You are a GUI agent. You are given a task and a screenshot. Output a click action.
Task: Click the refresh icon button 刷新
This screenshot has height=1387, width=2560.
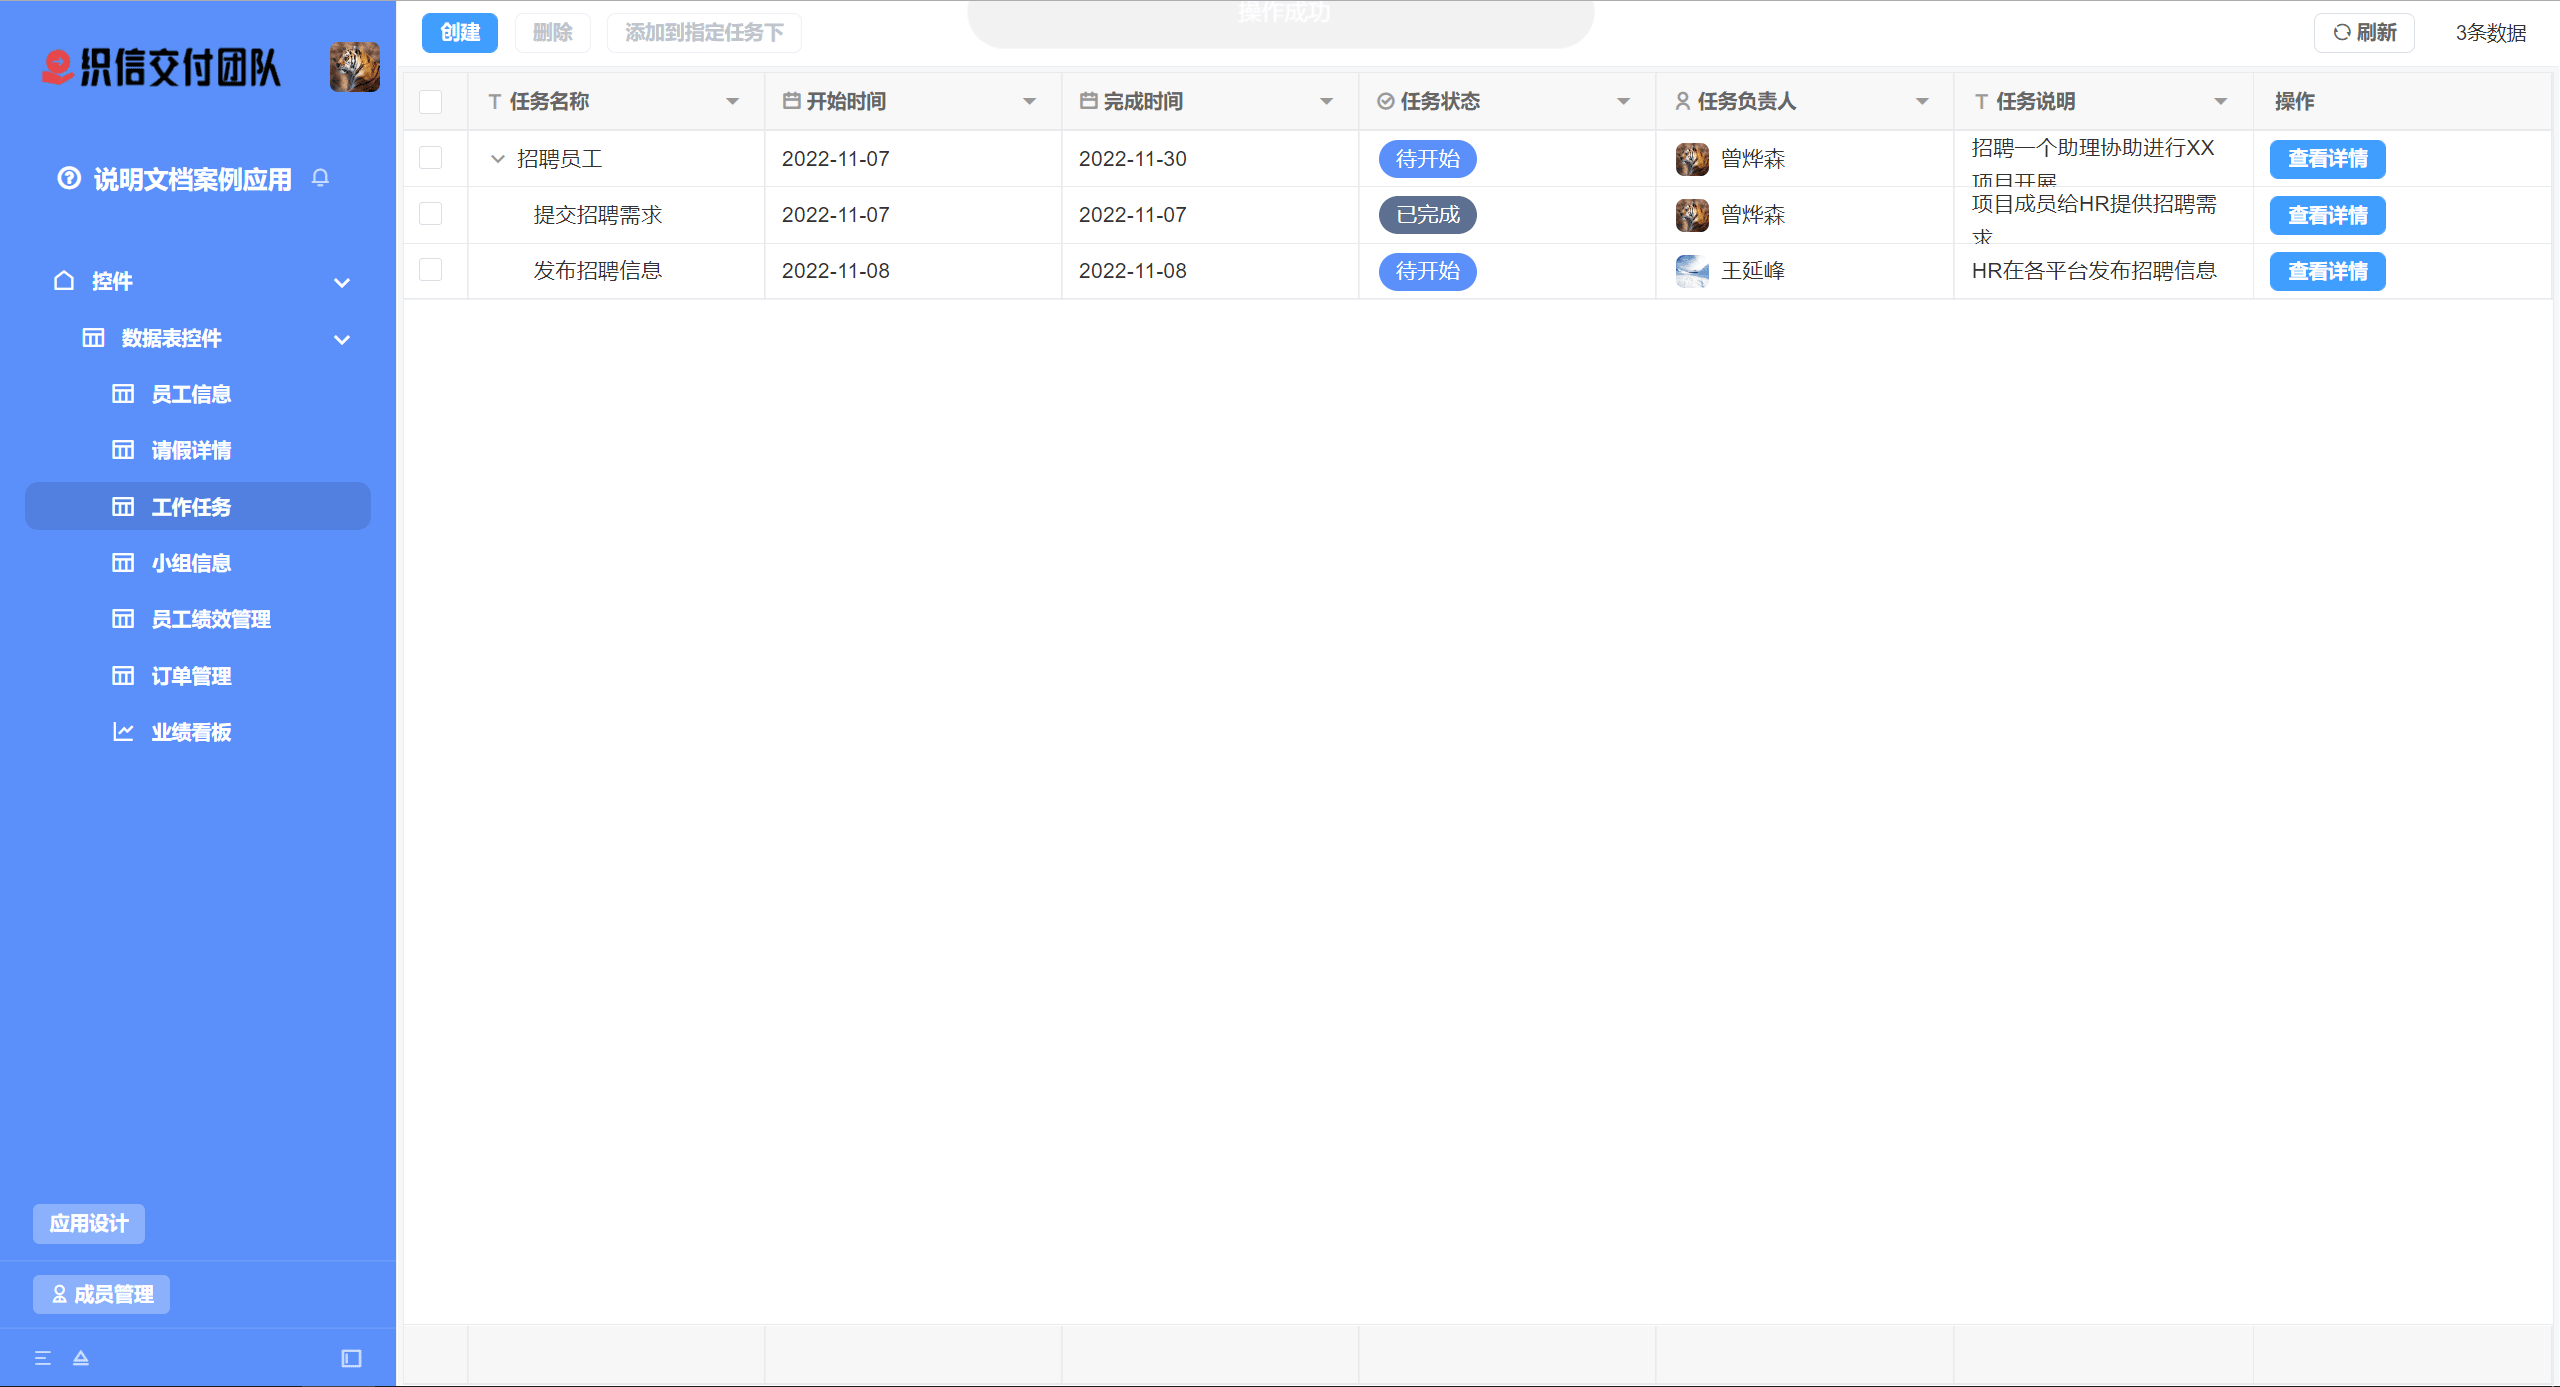click(x=2364, y=33)
